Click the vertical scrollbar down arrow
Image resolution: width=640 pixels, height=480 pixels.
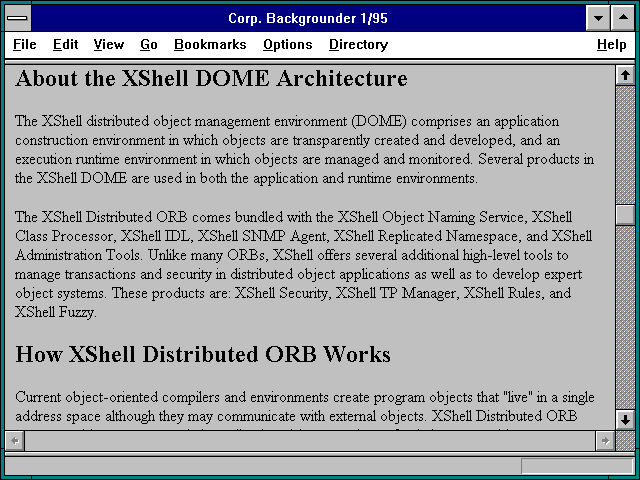625,420
